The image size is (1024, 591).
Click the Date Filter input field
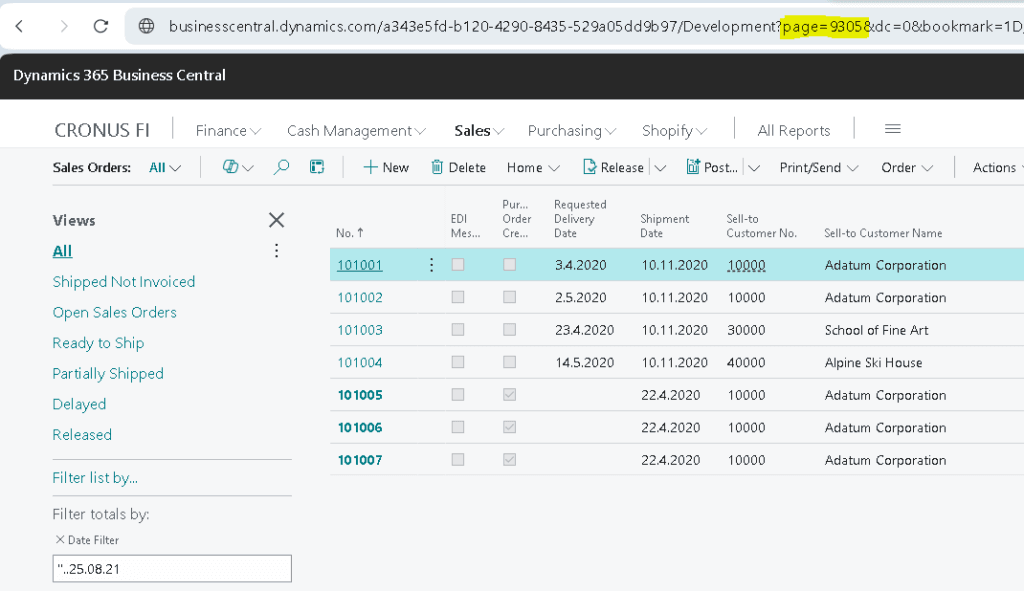[172, 569]
